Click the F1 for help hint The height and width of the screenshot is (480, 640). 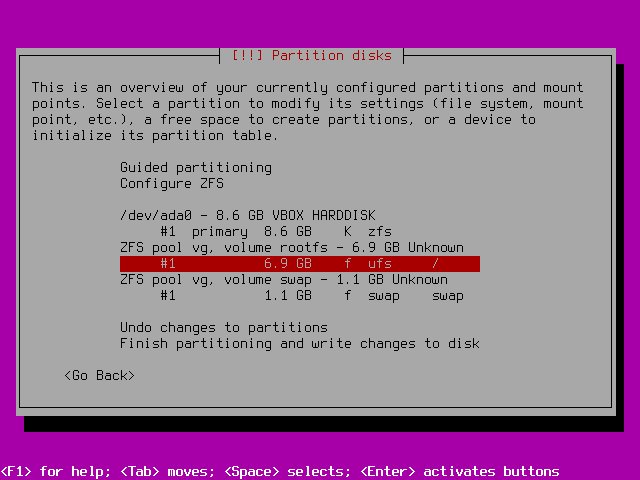point(56,471)
